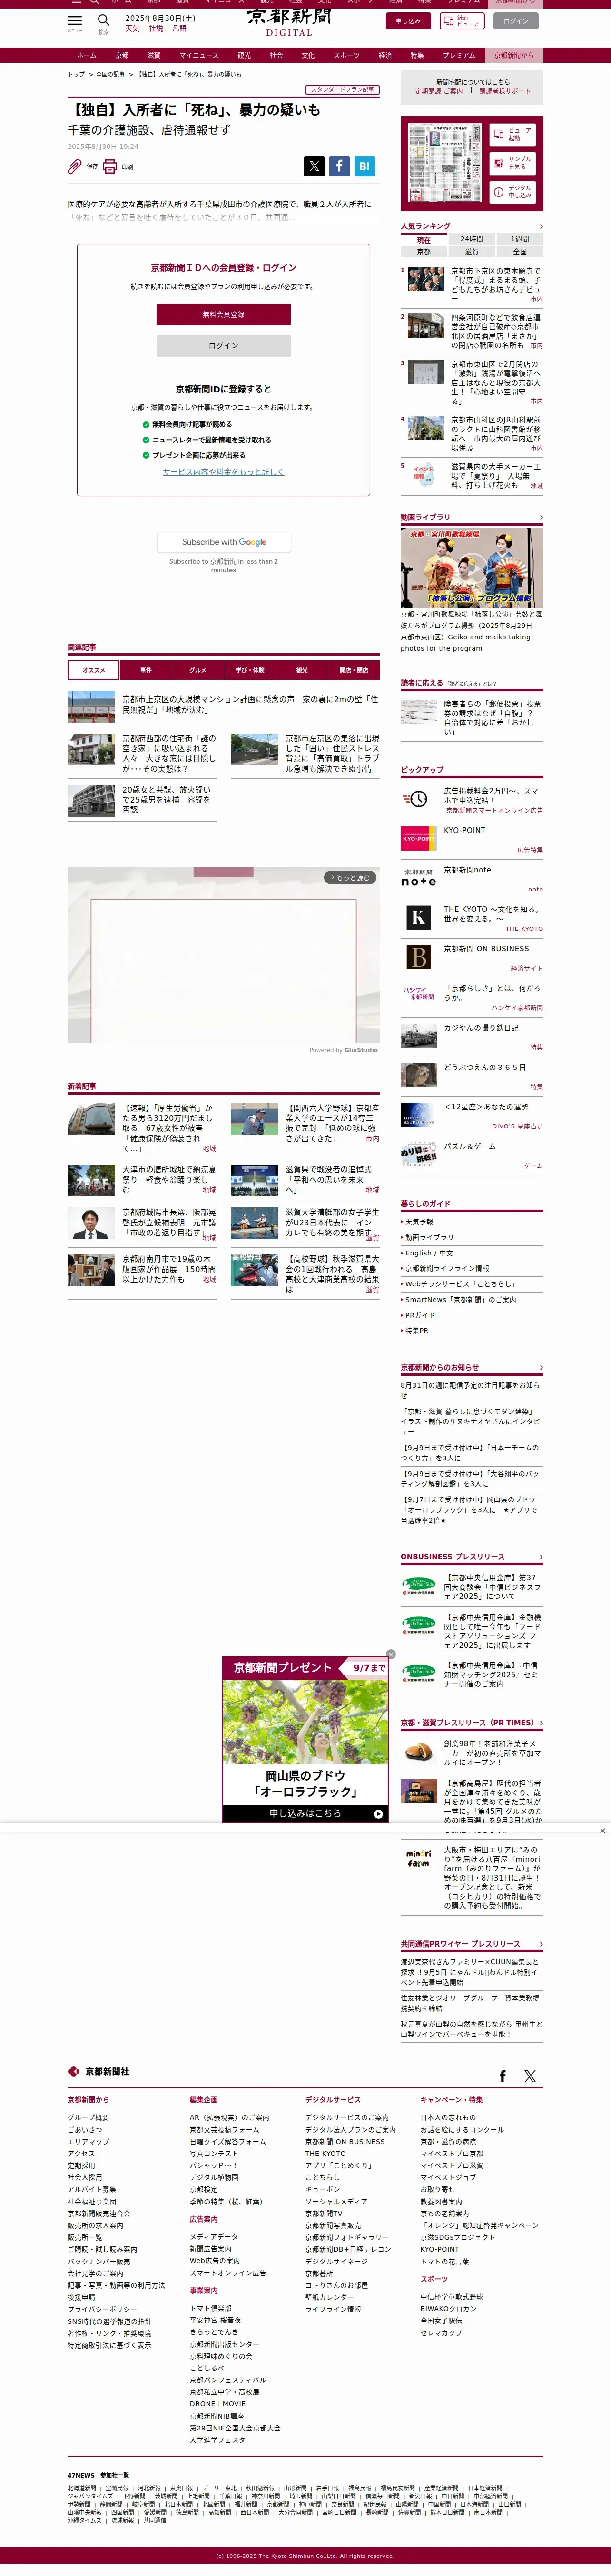
Task: Share article on Facebook icon
Action: click(x=339, y=166)
